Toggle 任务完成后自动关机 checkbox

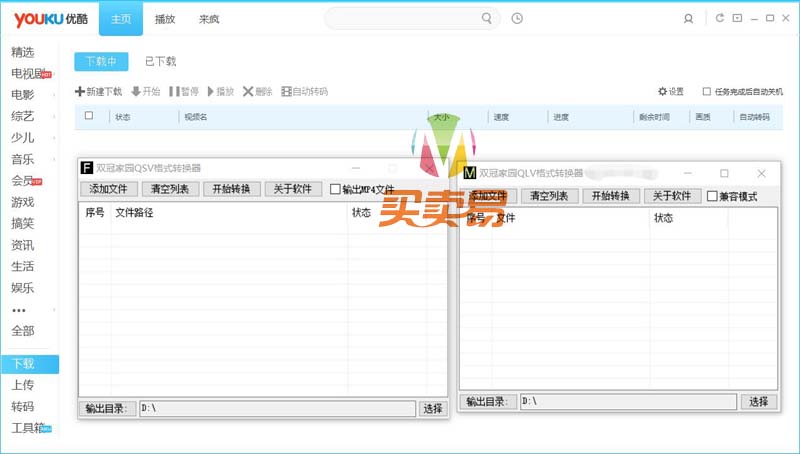coord(707,91)
